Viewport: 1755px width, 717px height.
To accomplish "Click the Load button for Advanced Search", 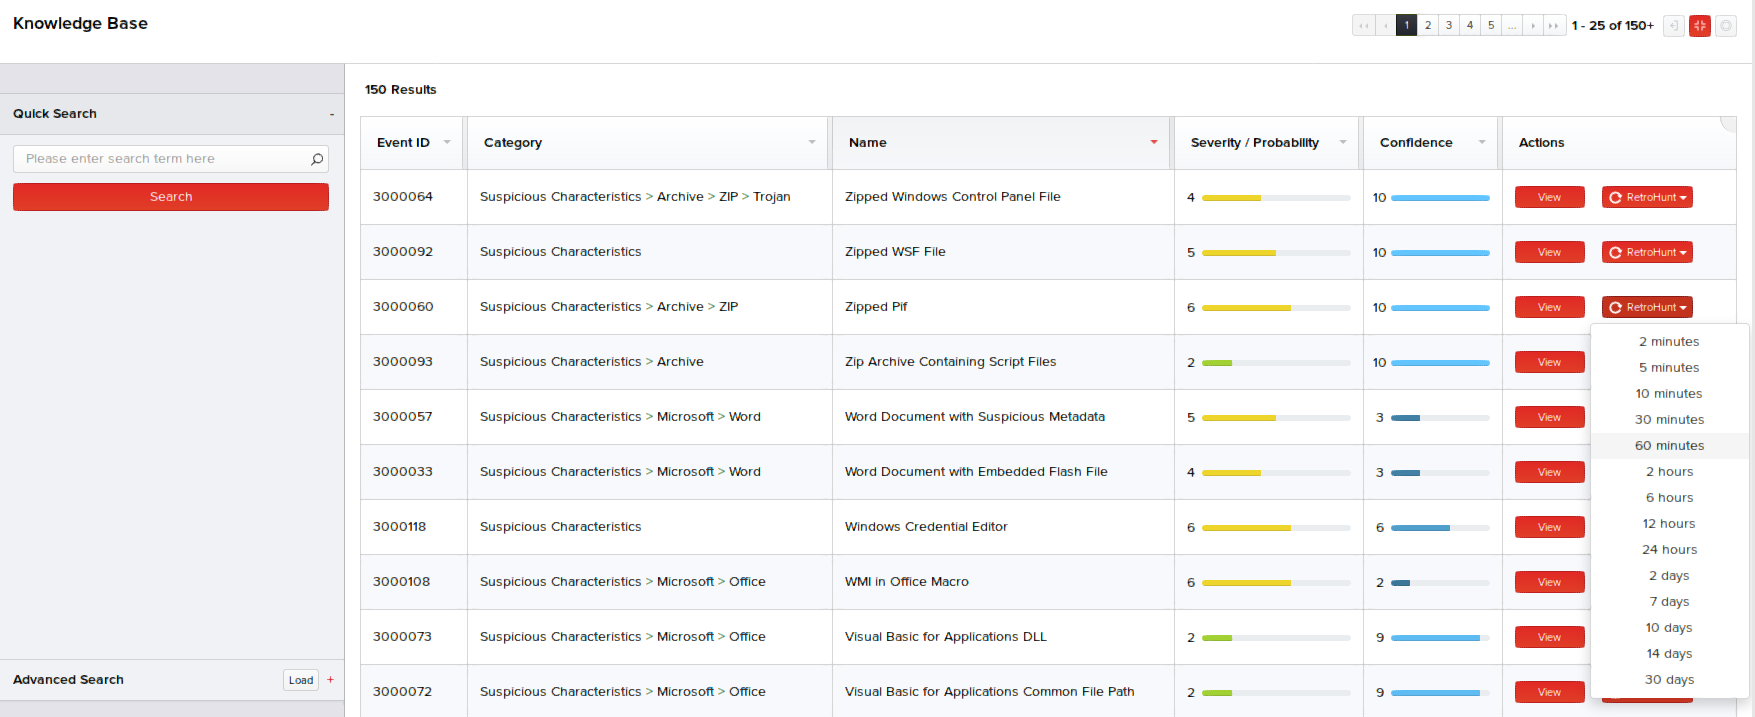I will [x=301, y=680].
